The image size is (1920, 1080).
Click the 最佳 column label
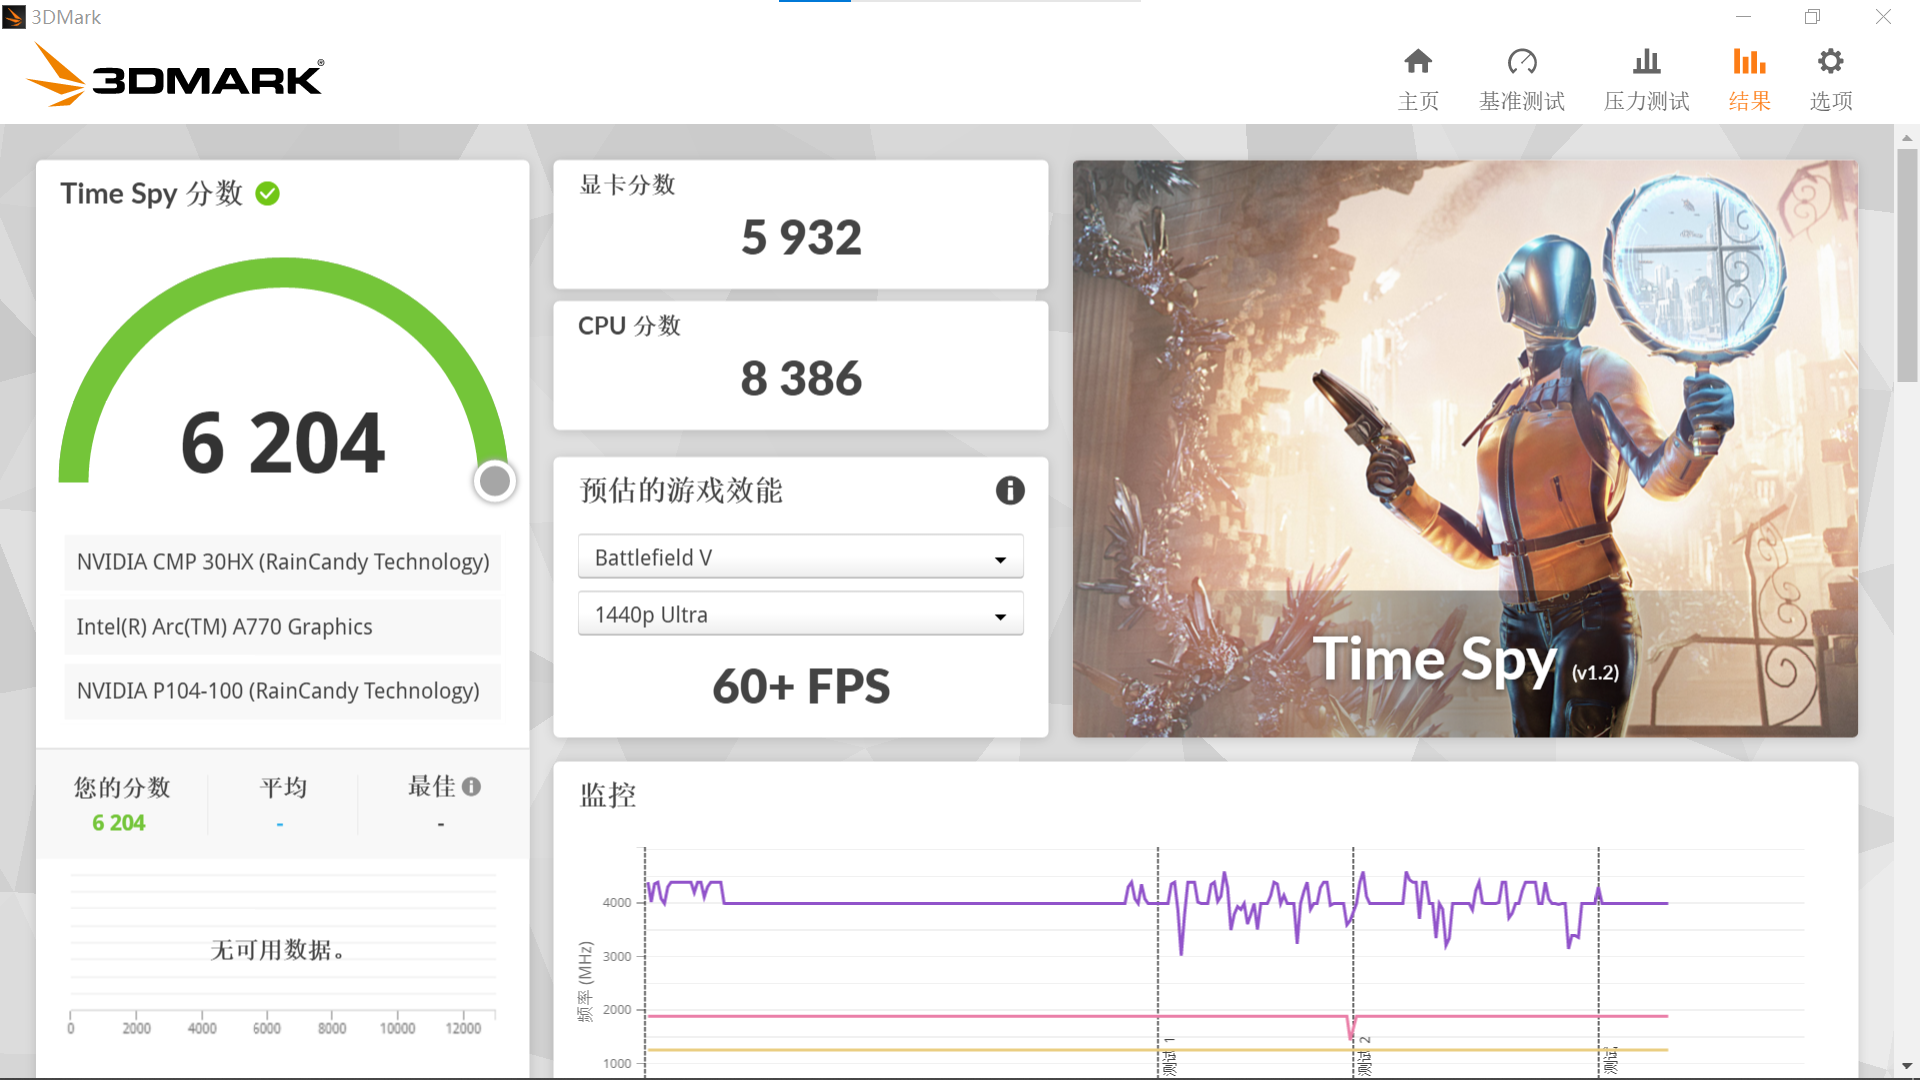pyautogui.click(x=431, y=787)
